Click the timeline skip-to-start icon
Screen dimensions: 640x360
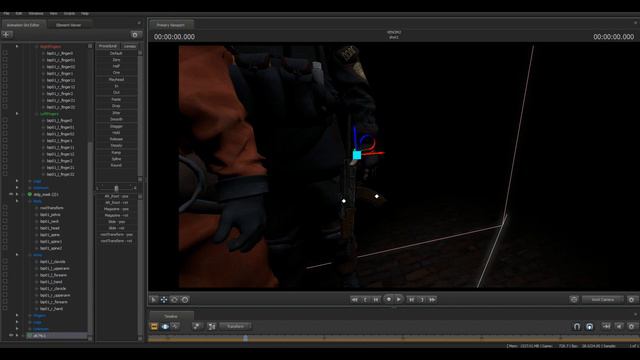click(x=607, y=327)
